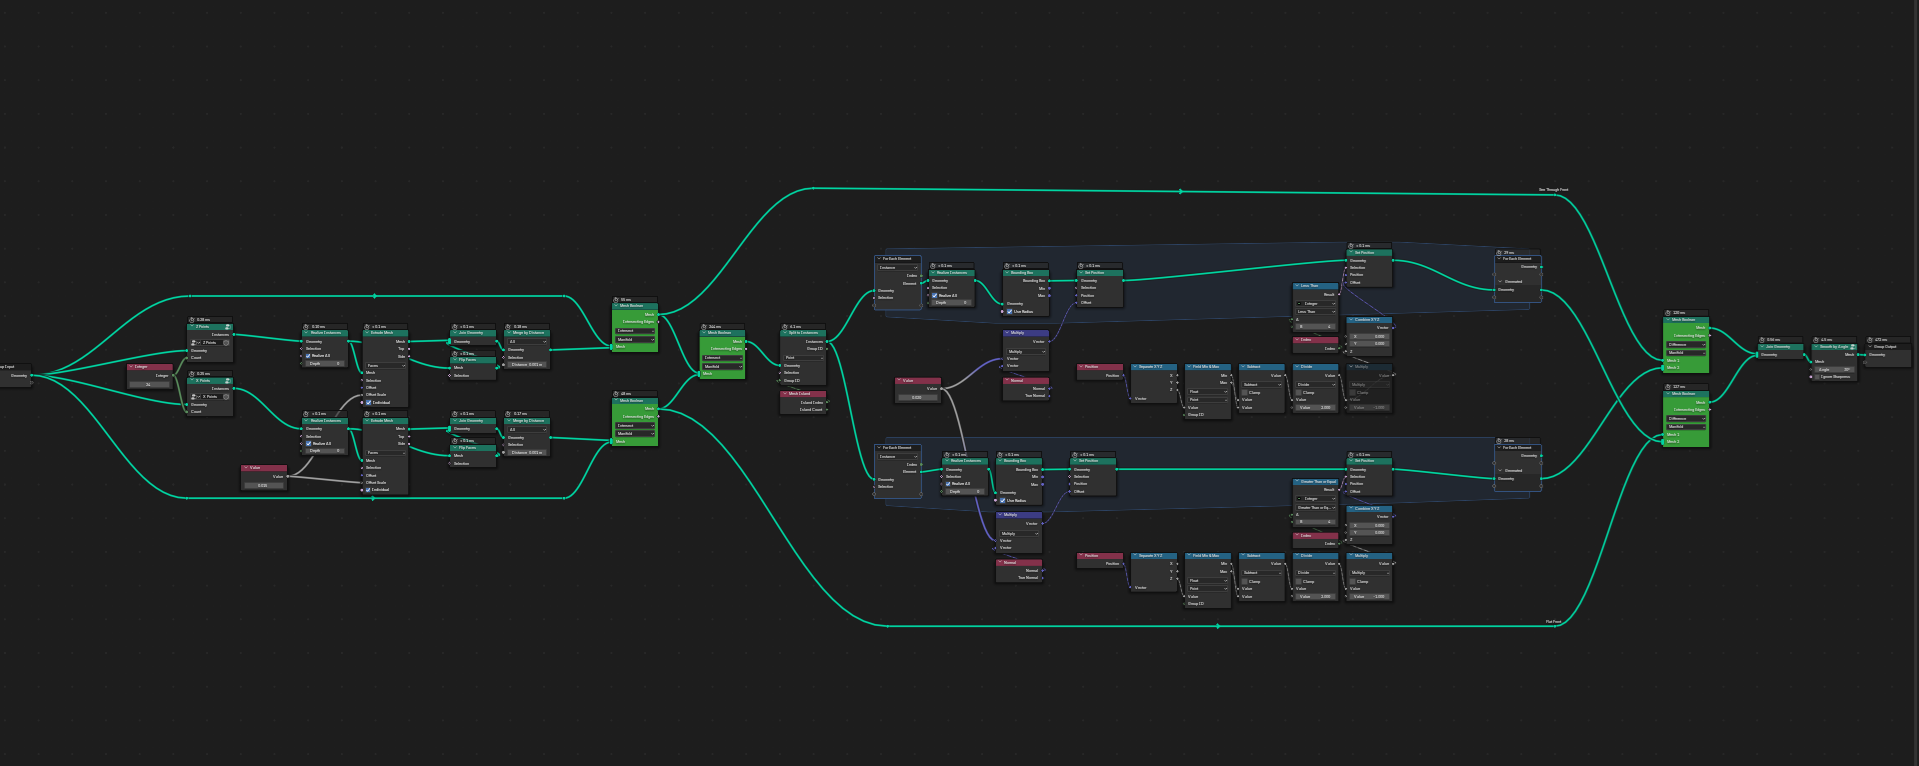The width and height of the screenshot is (1919, 766).
Task: Select the Mesh Island node header
Action: pos(803,394)
